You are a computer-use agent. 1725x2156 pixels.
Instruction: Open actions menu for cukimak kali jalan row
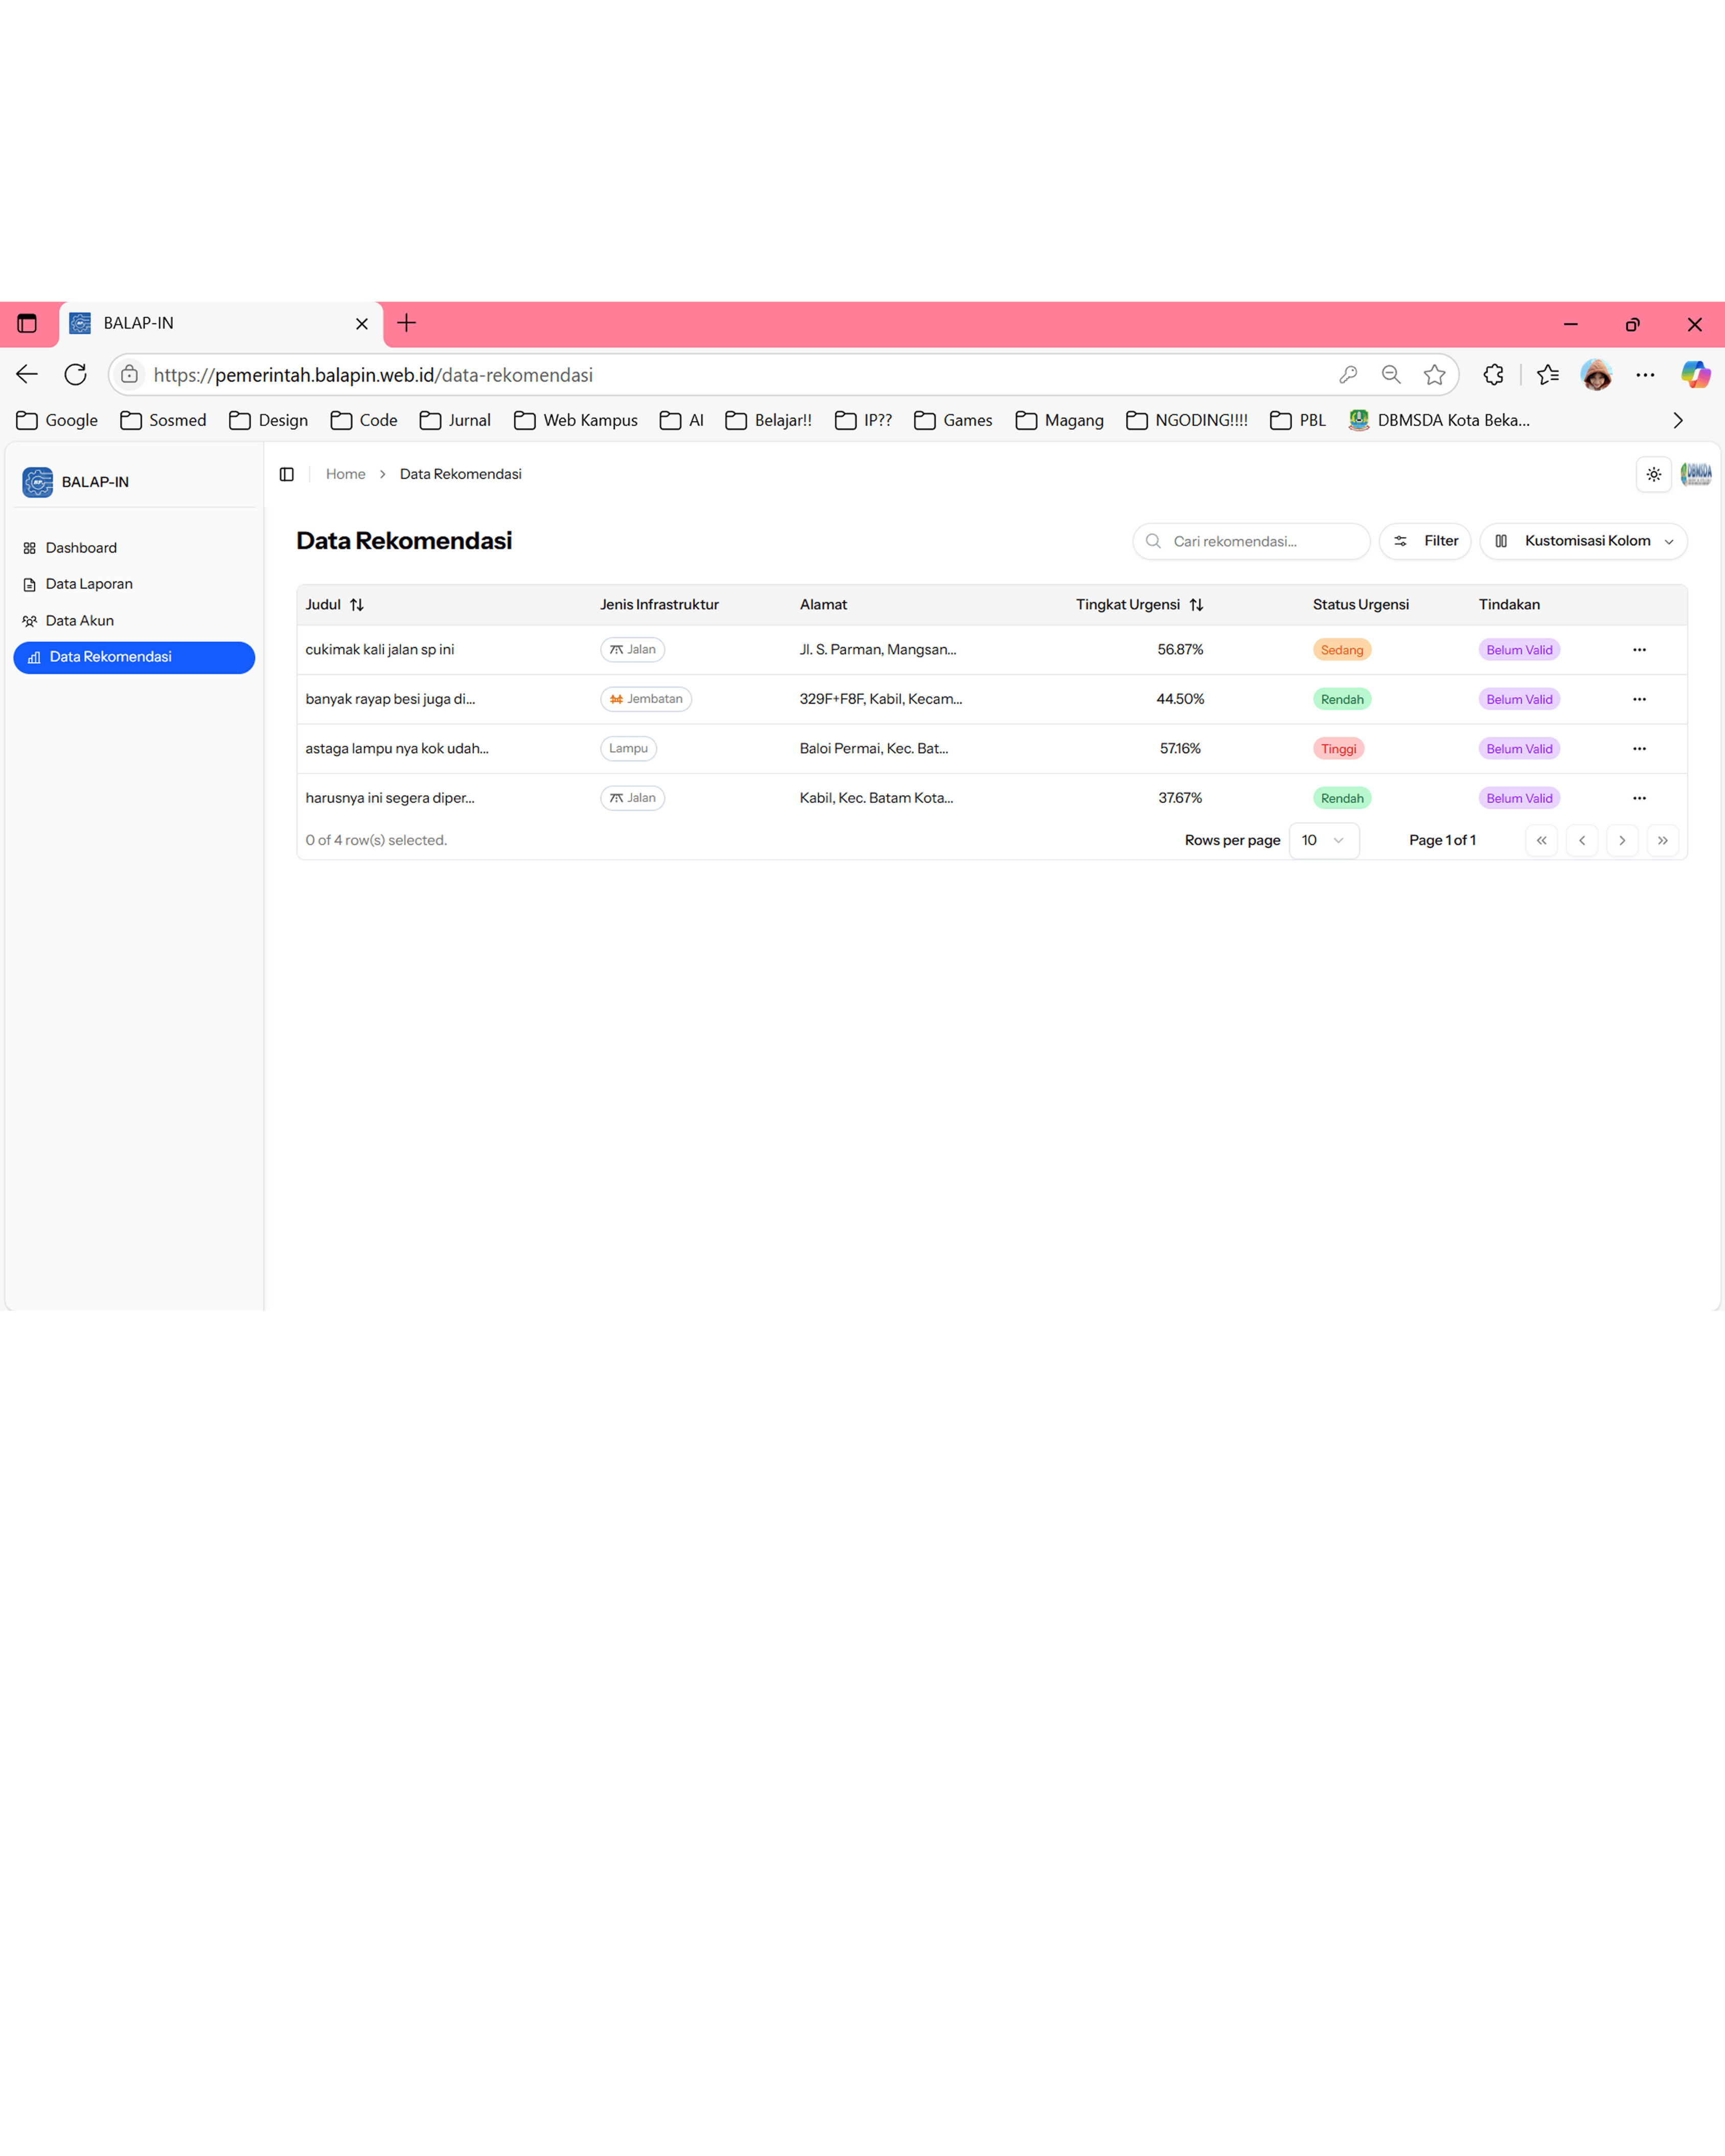[x=1639, y=650]
